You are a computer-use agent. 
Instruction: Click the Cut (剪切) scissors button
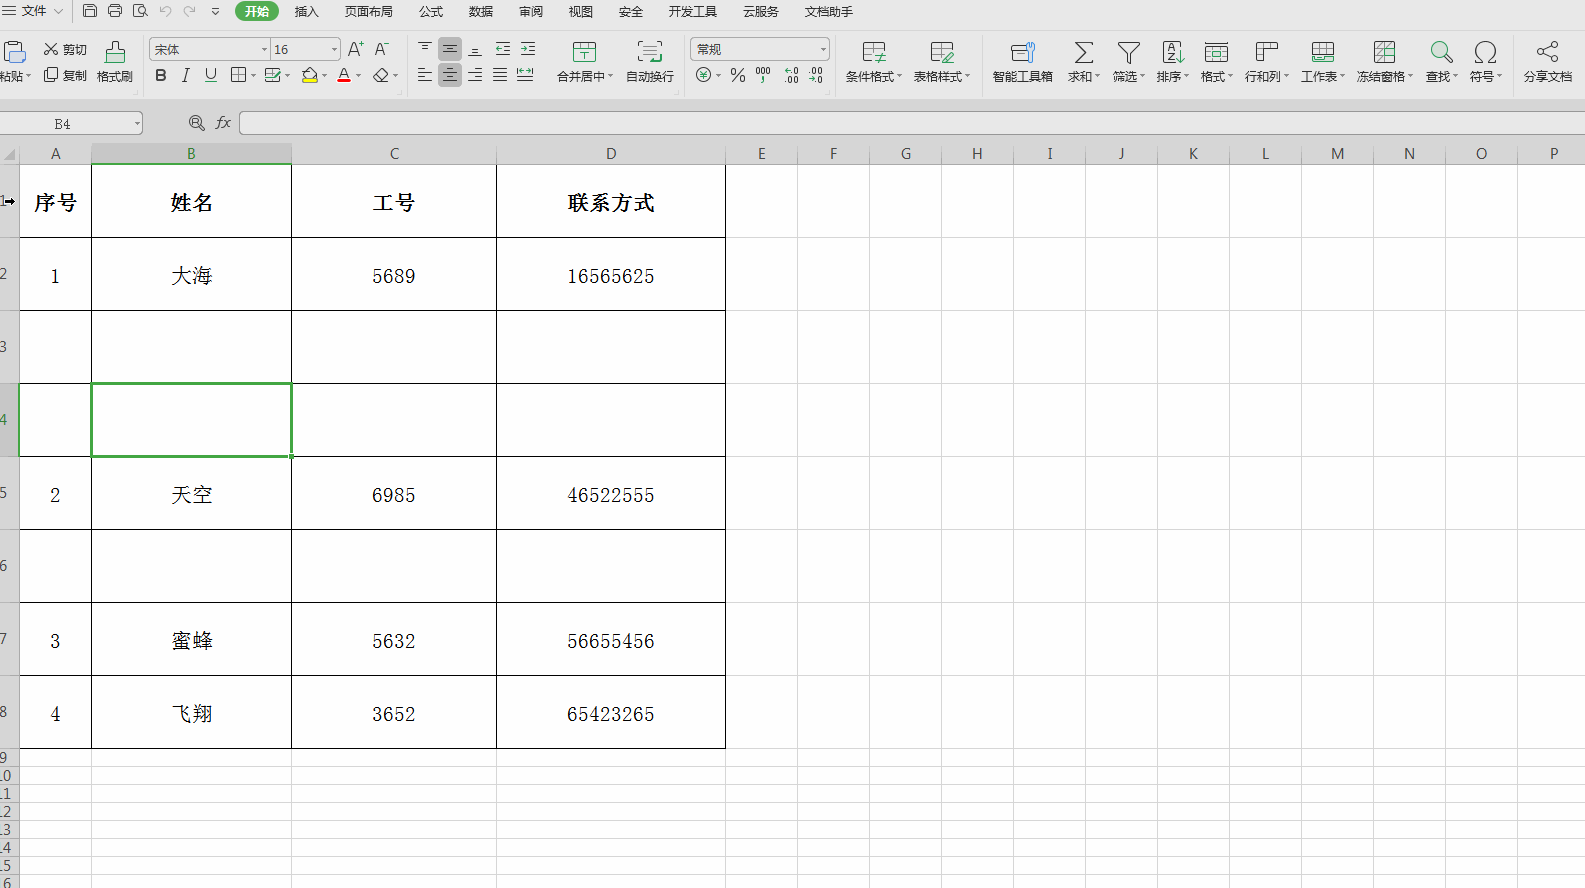[65, 49]
